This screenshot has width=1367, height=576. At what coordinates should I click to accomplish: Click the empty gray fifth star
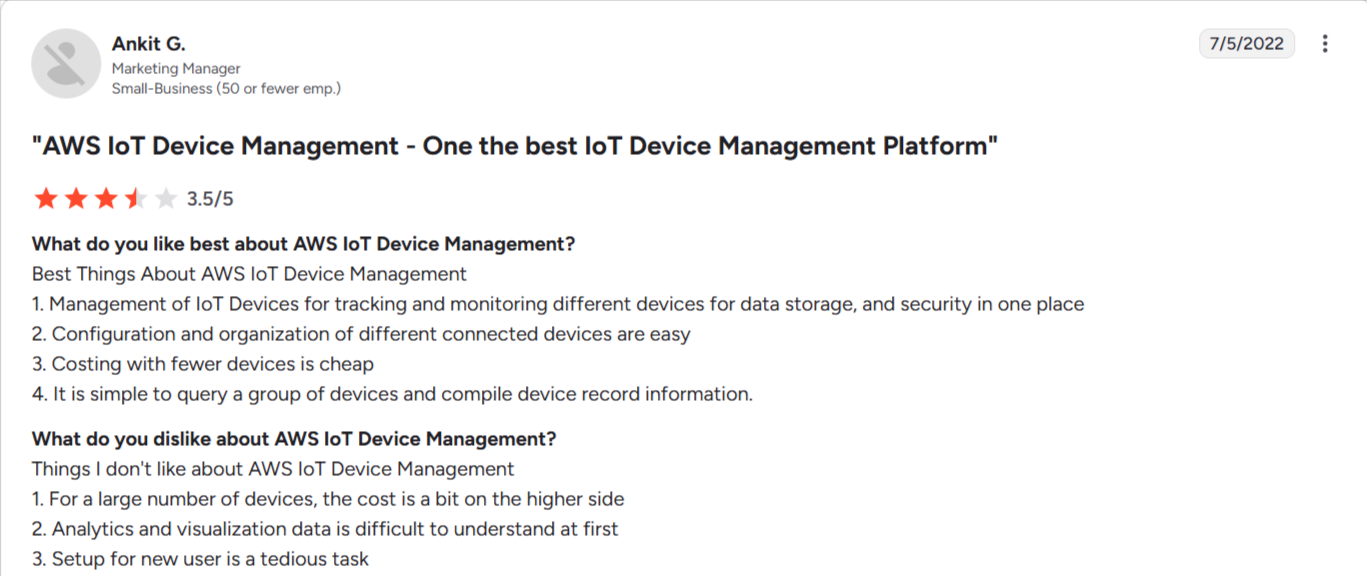166,198
